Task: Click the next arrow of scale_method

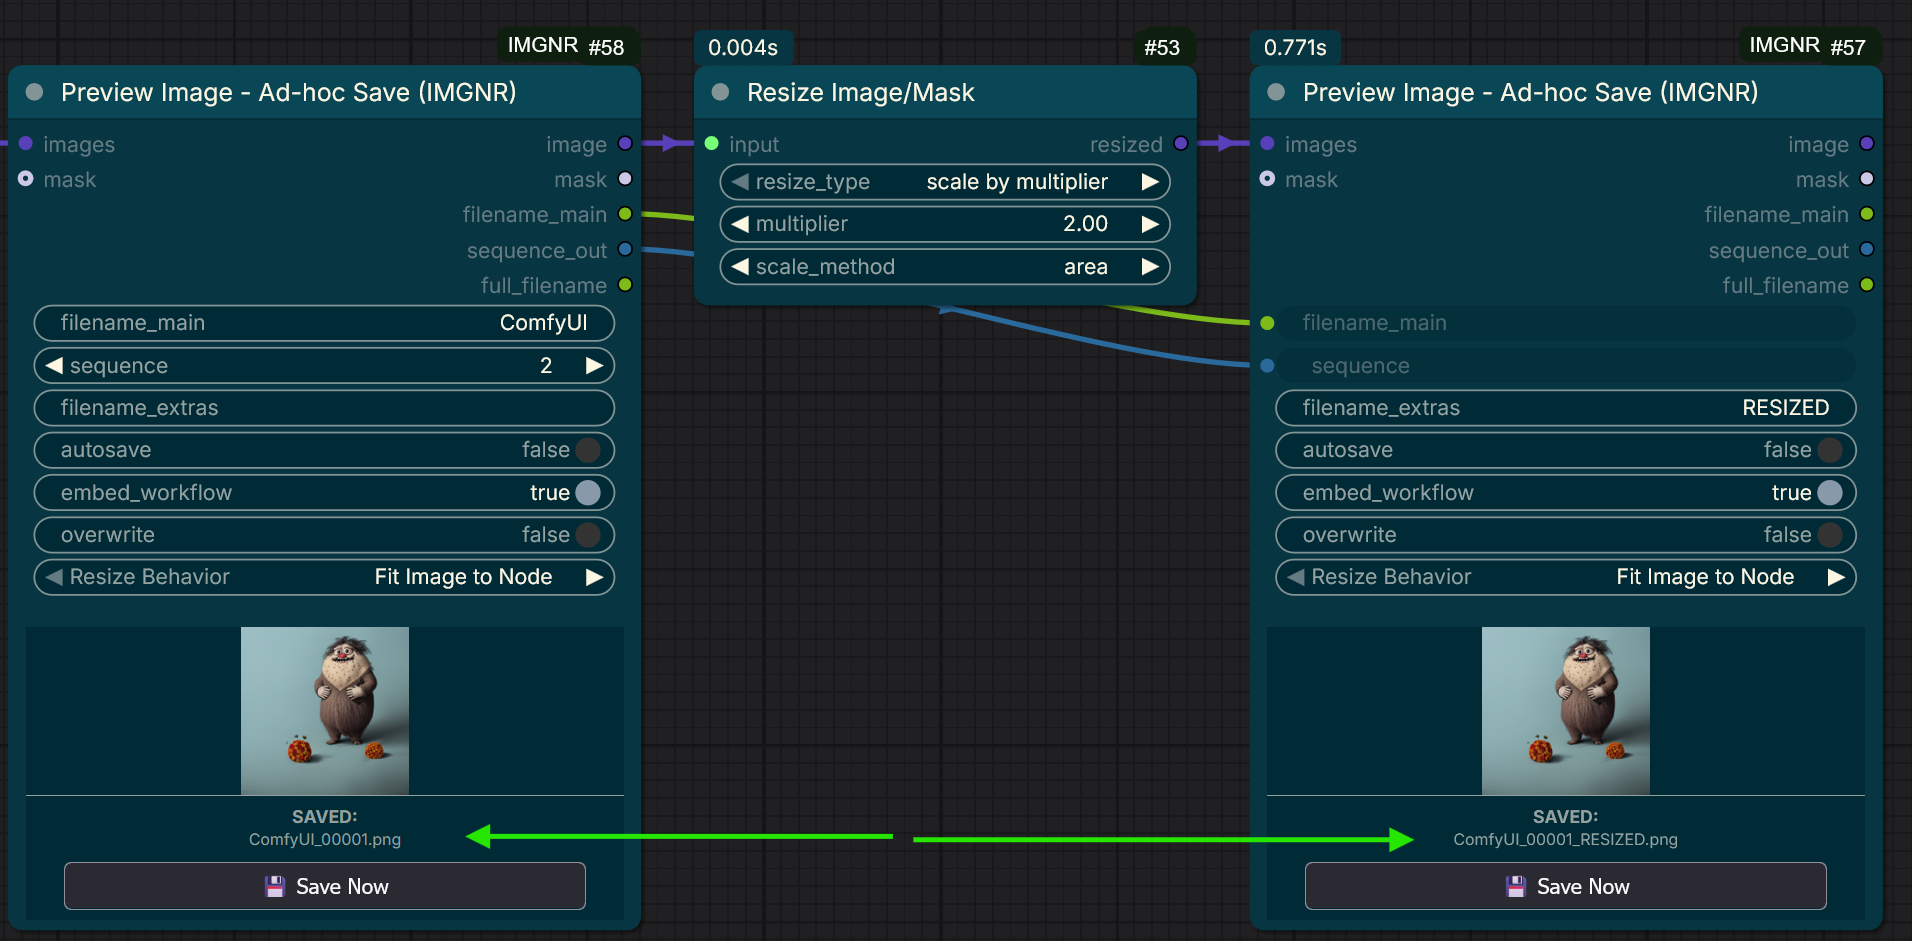Action: tap(1150, 267)
